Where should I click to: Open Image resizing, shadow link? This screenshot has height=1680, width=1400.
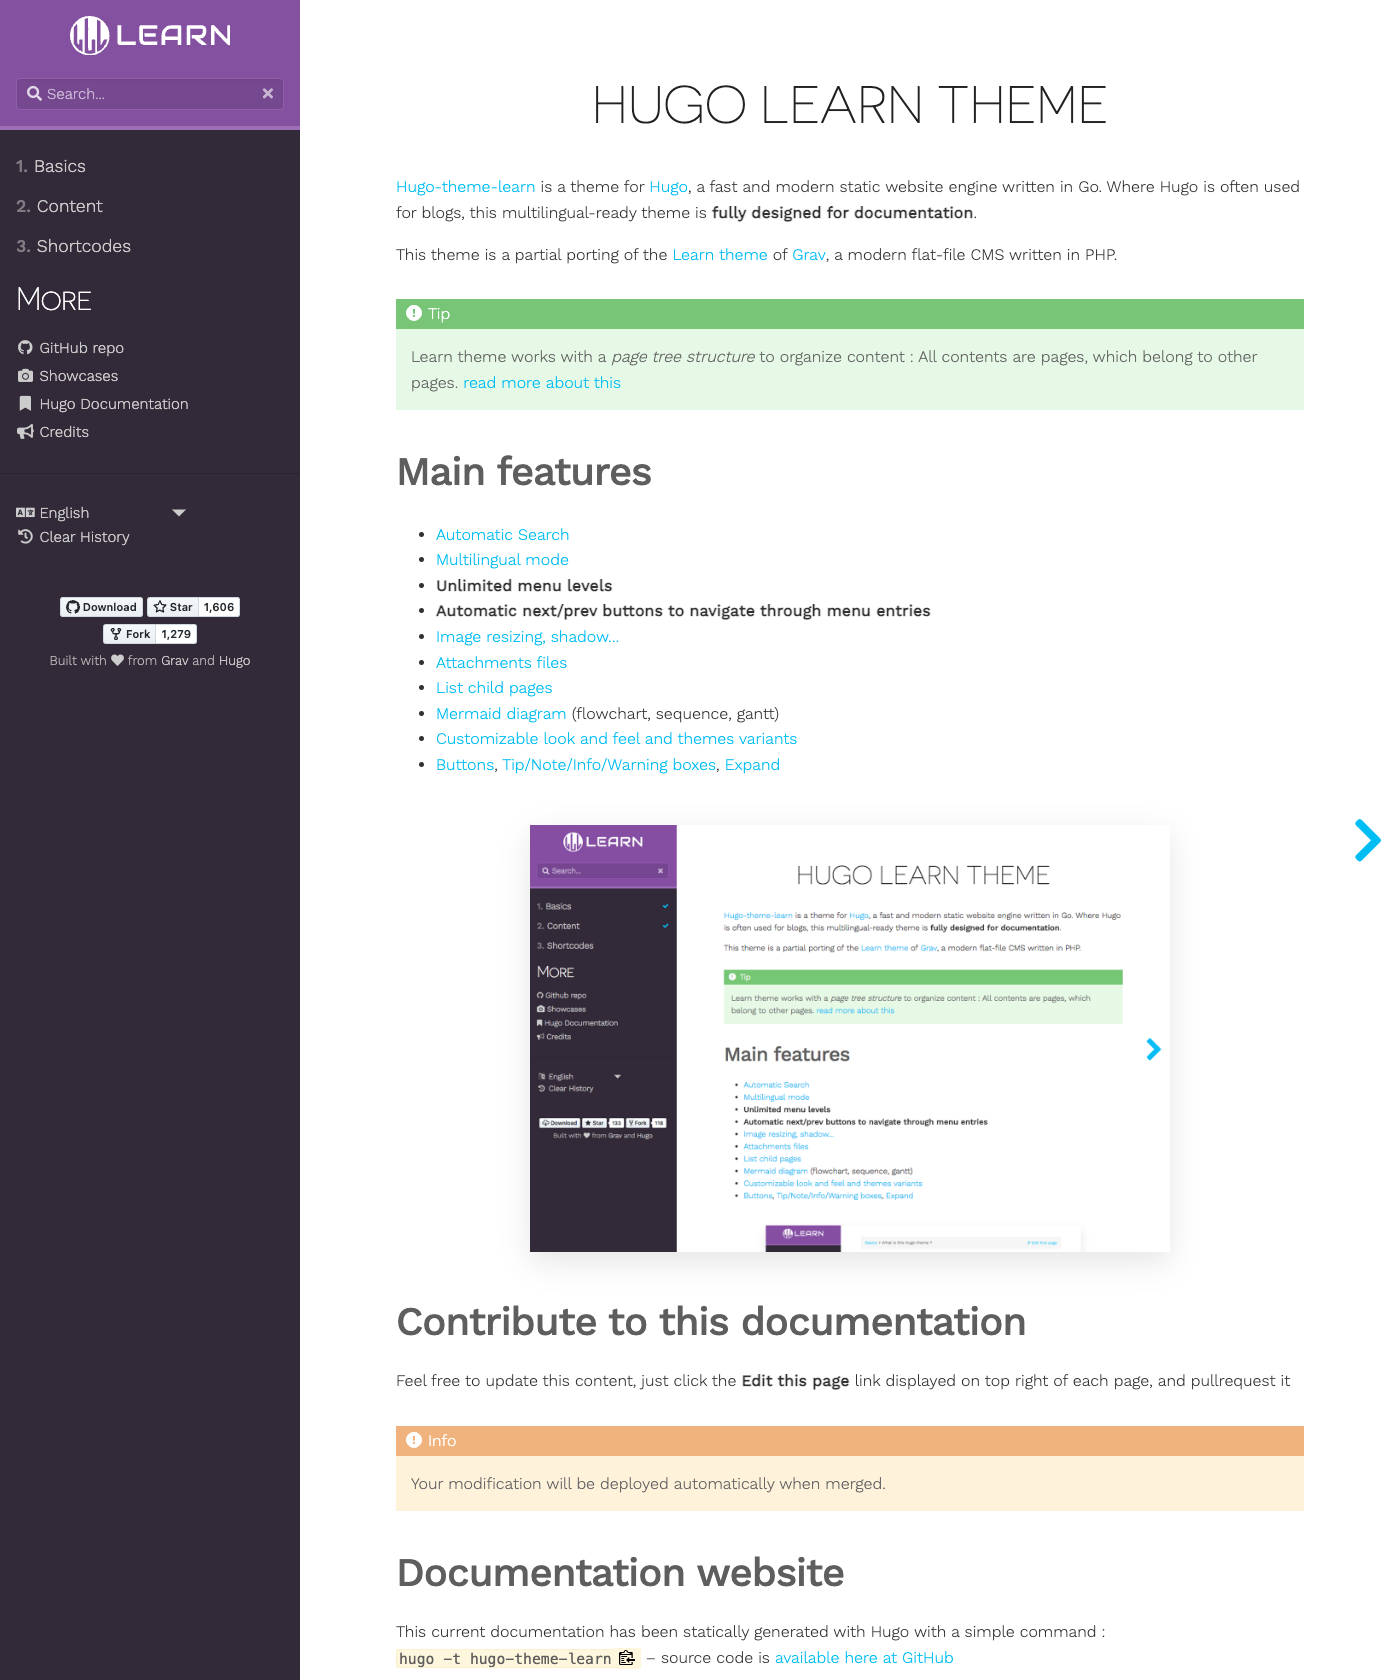coord(527,637)
